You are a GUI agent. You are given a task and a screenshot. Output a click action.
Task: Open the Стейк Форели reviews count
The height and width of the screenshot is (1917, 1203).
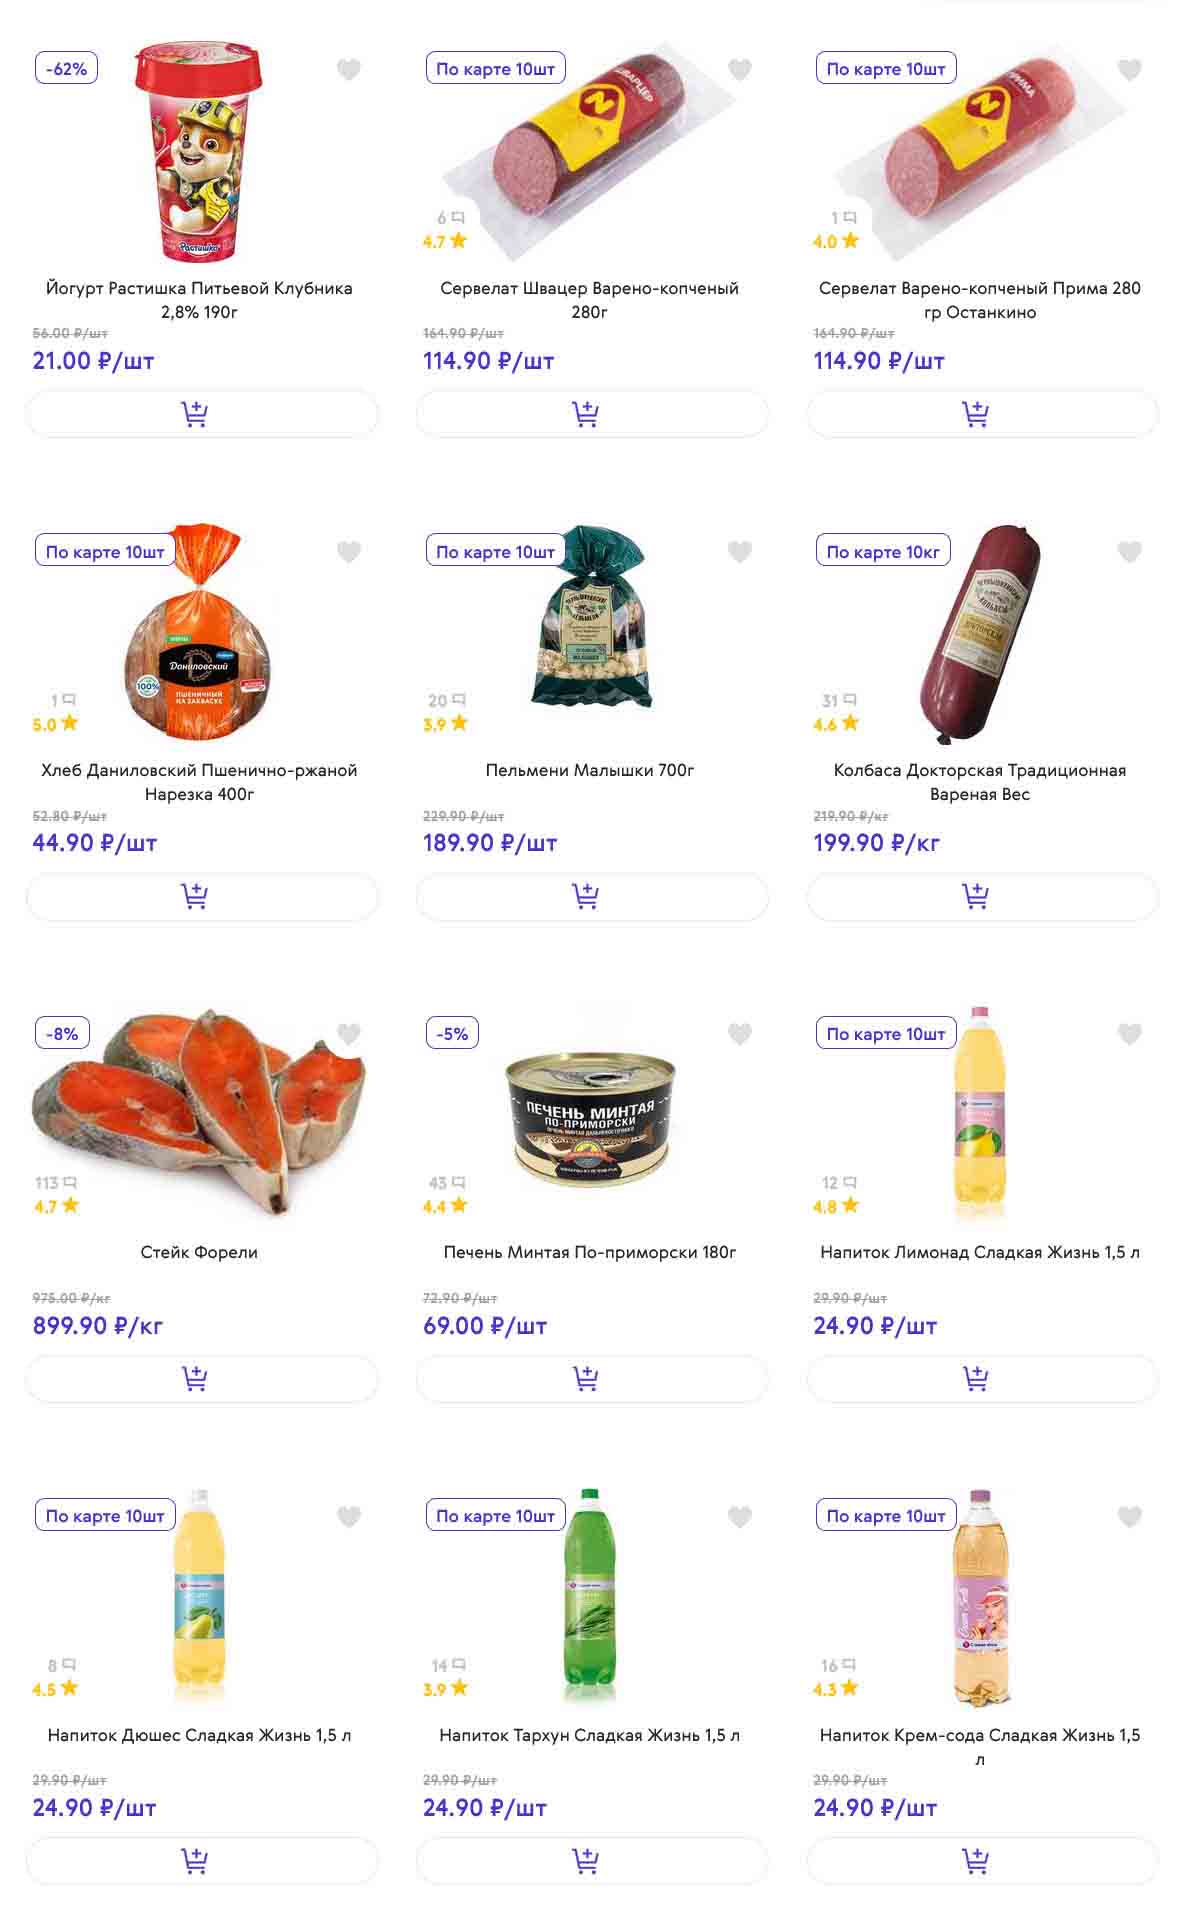[55, 1183]
